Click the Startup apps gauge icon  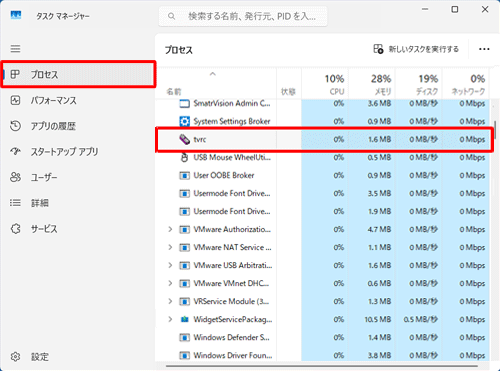tap(15, 152)
